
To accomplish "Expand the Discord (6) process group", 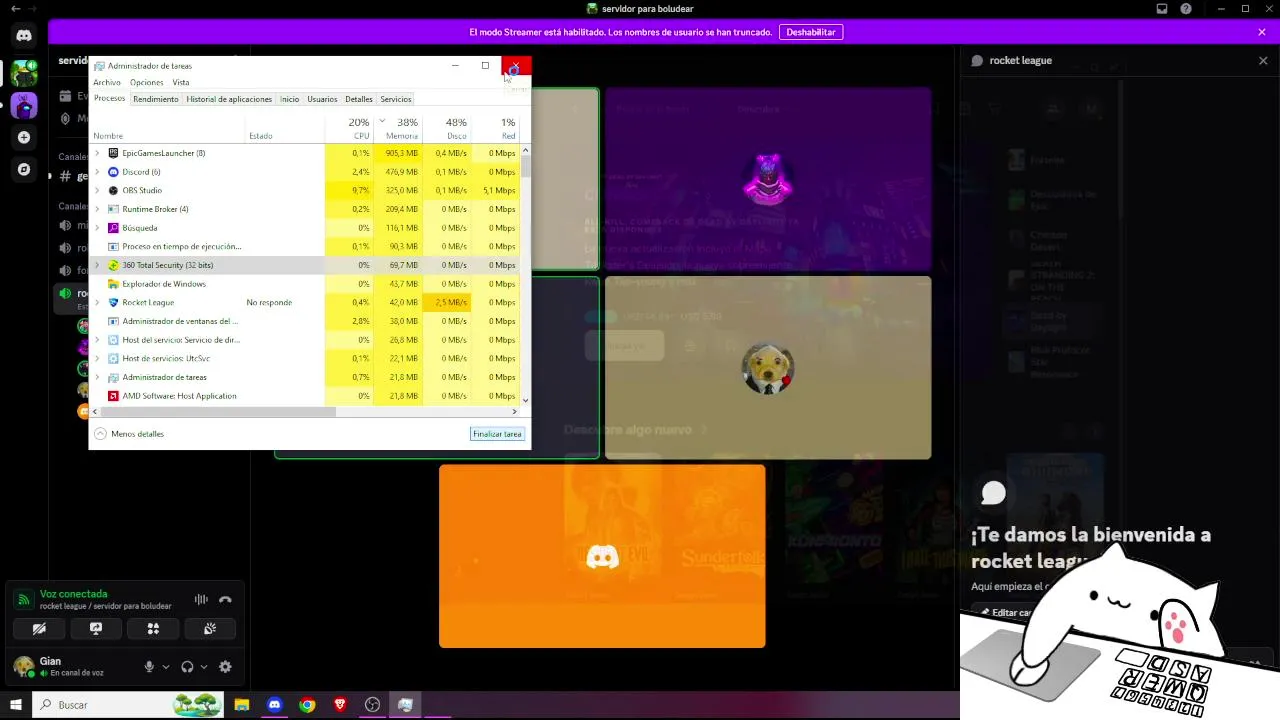I will pos(97,172).
